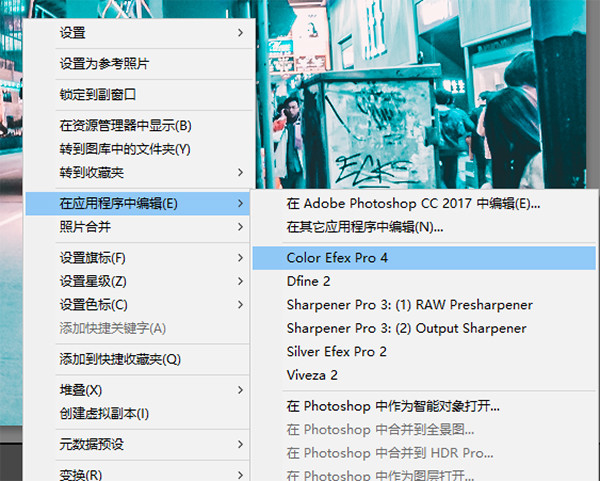600x481 pixels.
Task: Select 创建虚拟副本(I)
Action: coord(104,413)
